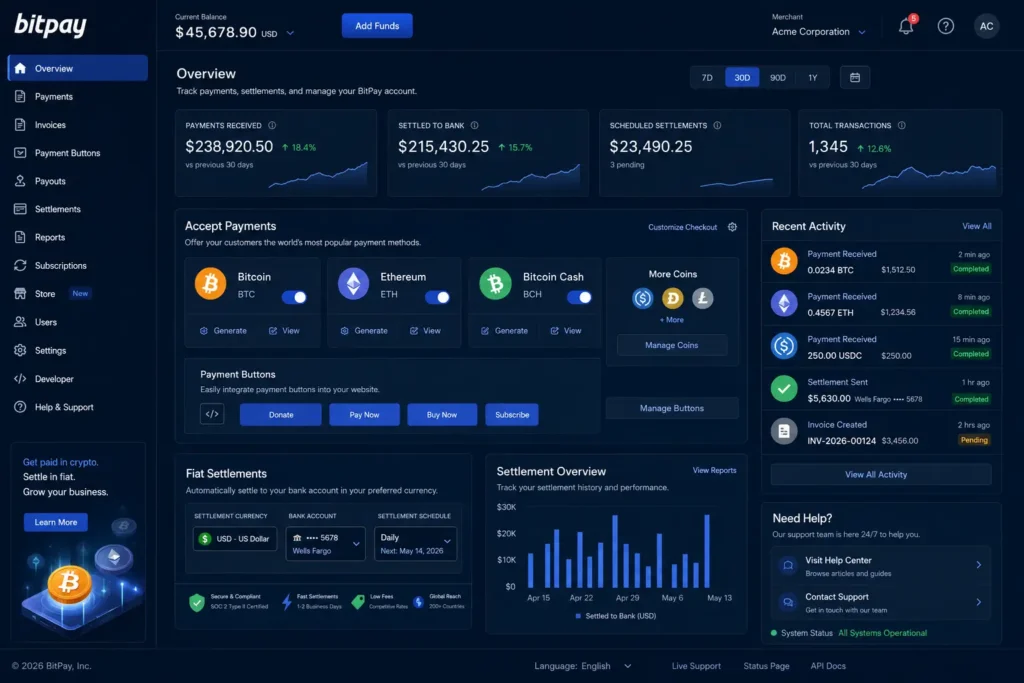Click the USDC icon in Recent Activity
Viewport: 1024px width, 683px height.
(784, 346)
